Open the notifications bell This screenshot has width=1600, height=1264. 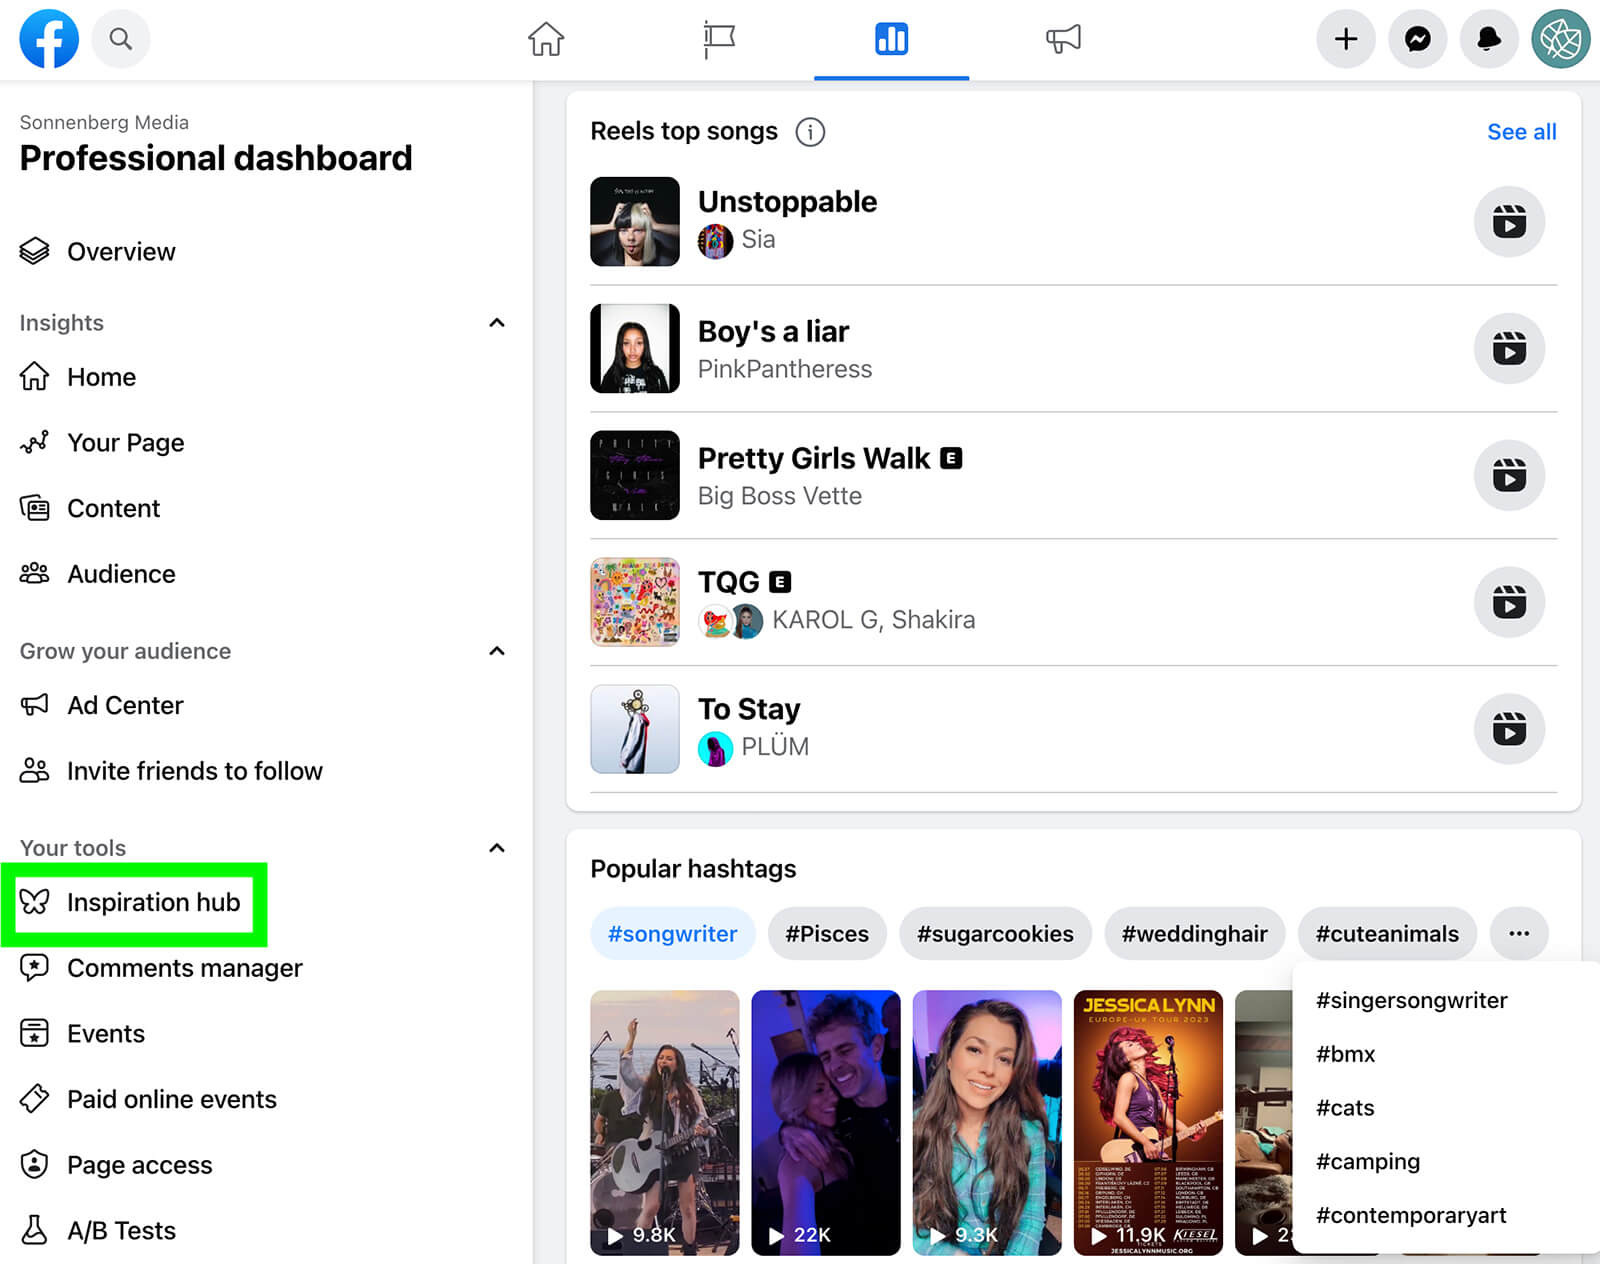(1489, 39)
